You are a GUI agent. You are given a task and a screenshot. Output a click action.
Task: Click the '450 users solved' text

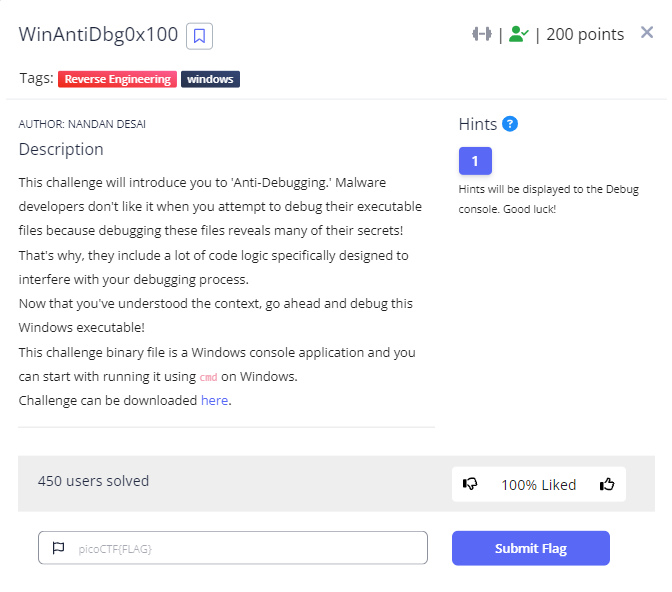(93, 481)
